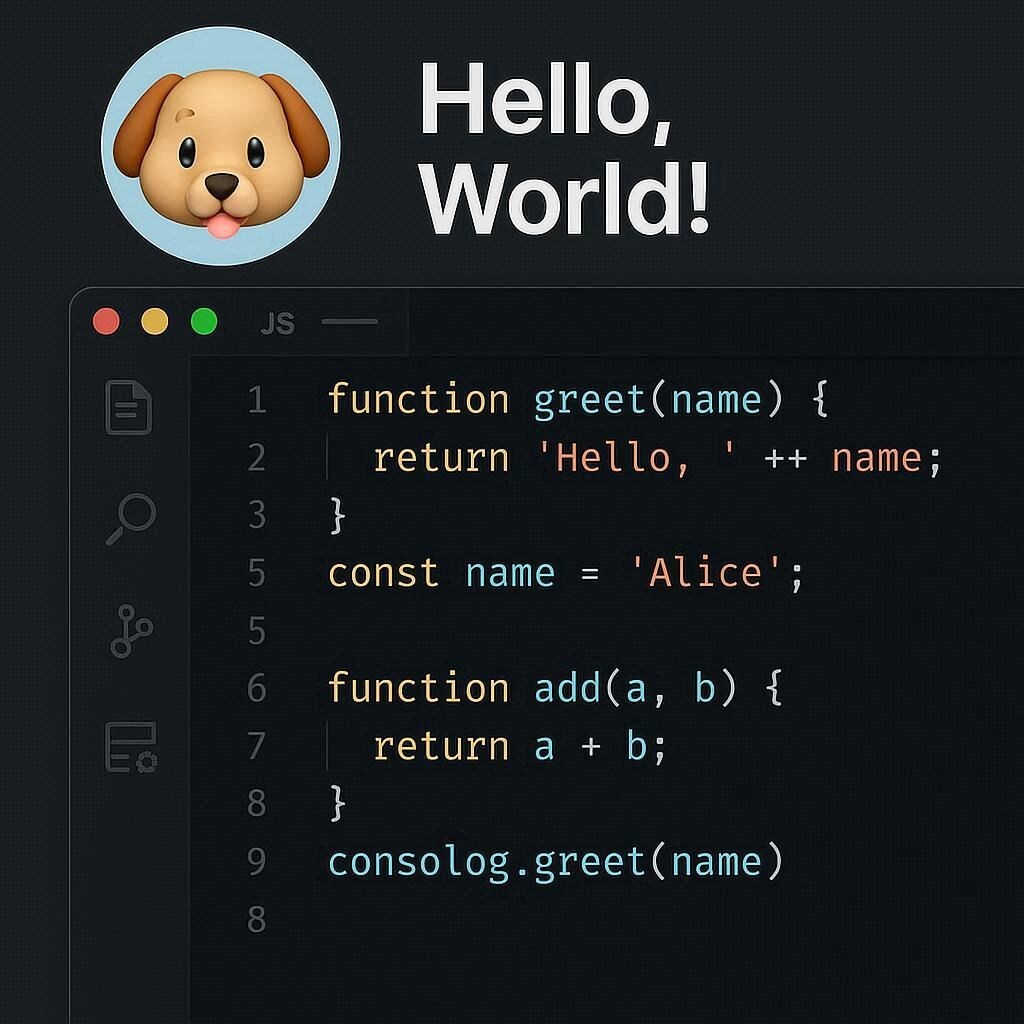Screen dimensions: 1024x1024
Task: Click 'greet' in the function declaration
Action: tap(590, 401)
